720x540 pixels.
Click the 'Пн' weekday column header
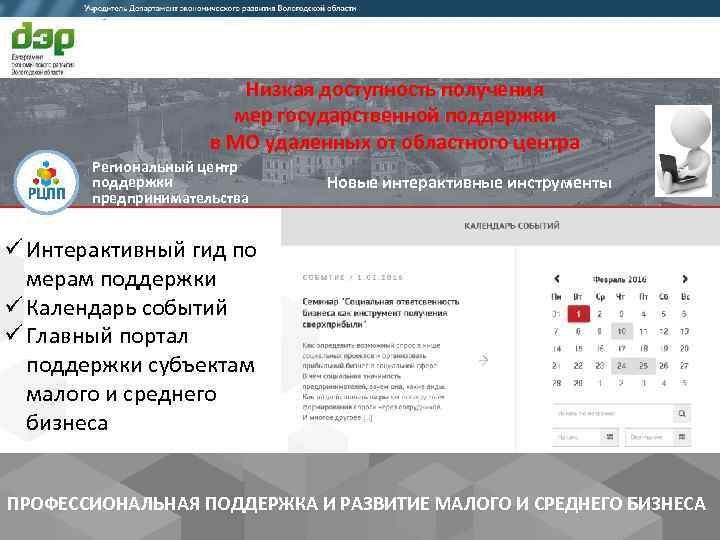tap(557, 297)
